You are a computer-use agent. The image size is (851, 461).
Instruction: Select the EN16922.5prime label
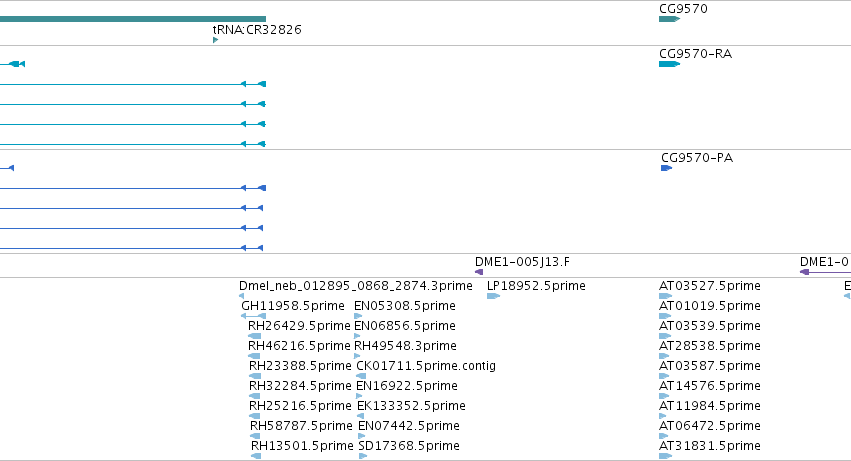pyautogui.click(x=407, y=386)
